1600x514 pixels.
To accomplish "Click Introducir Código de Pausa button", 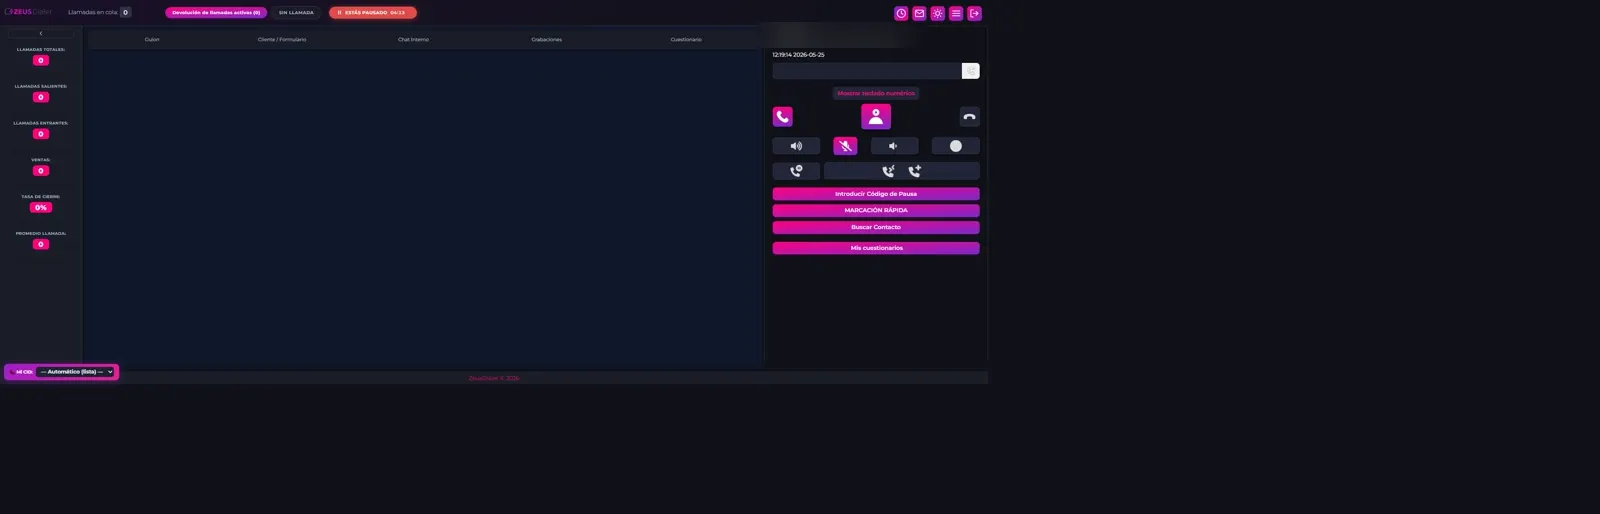I will click(876, 194).
